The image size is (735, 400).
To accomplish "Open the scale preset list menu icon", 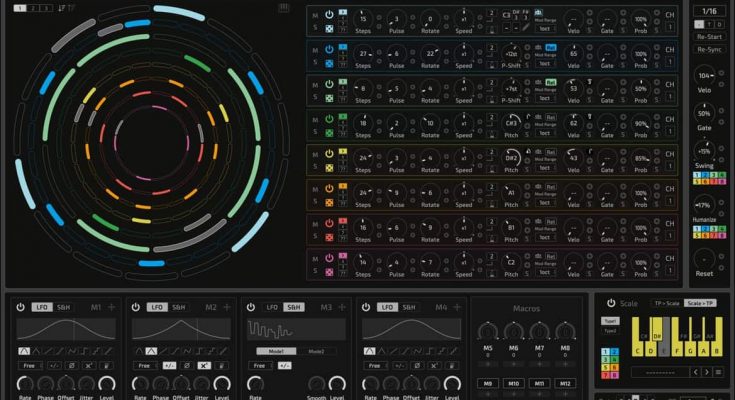I will [x=717, y=372].
